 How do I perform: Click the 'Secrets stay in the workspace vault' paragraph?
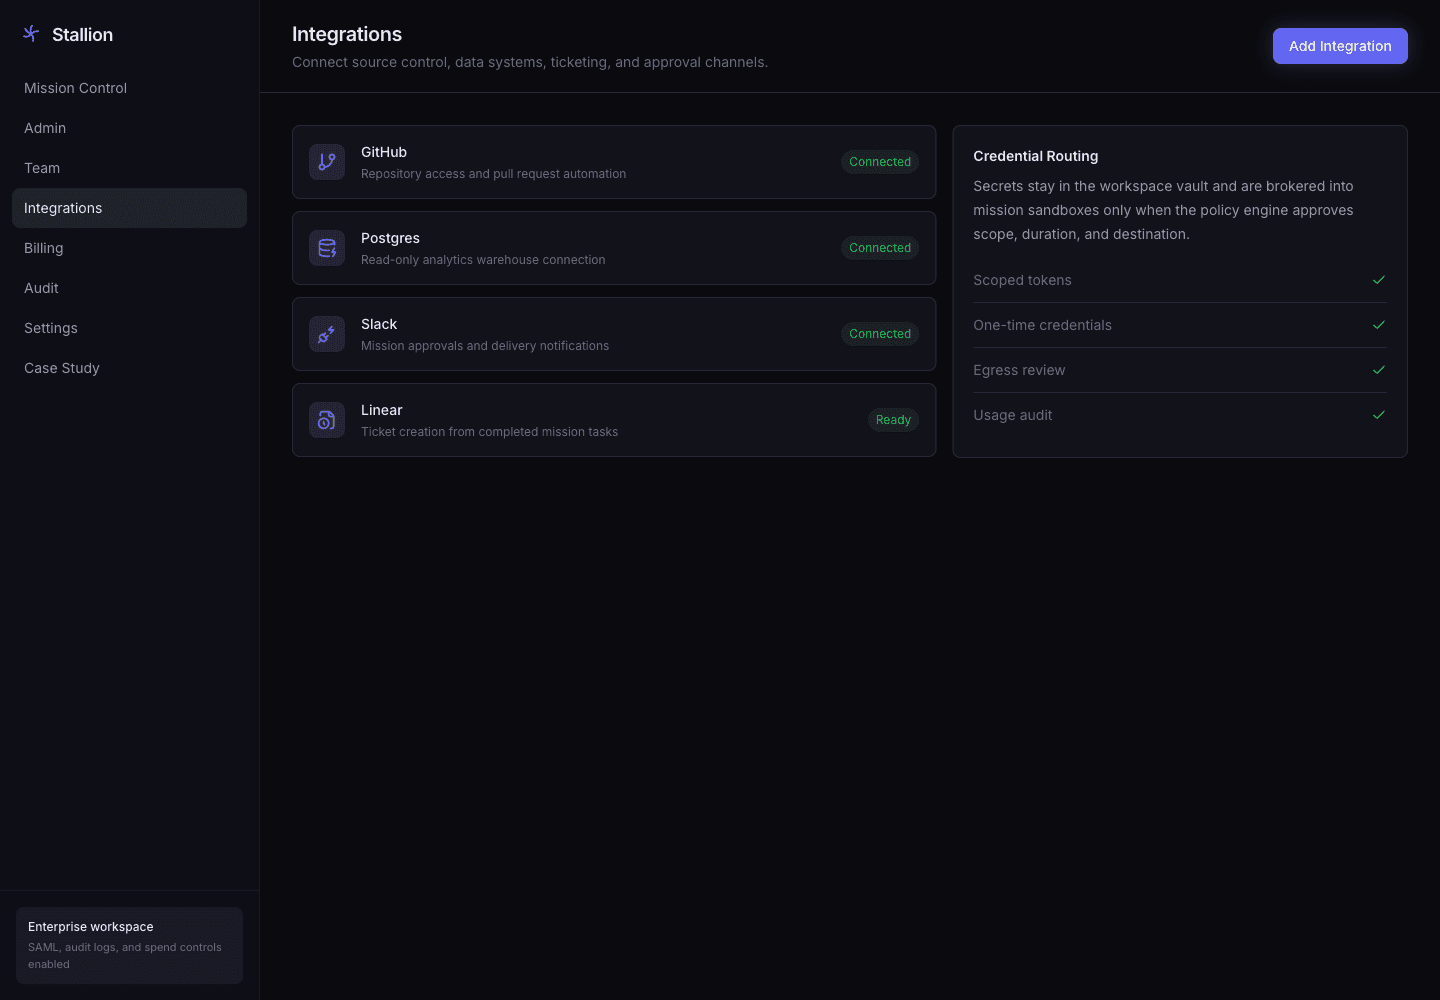point(1164,210)
